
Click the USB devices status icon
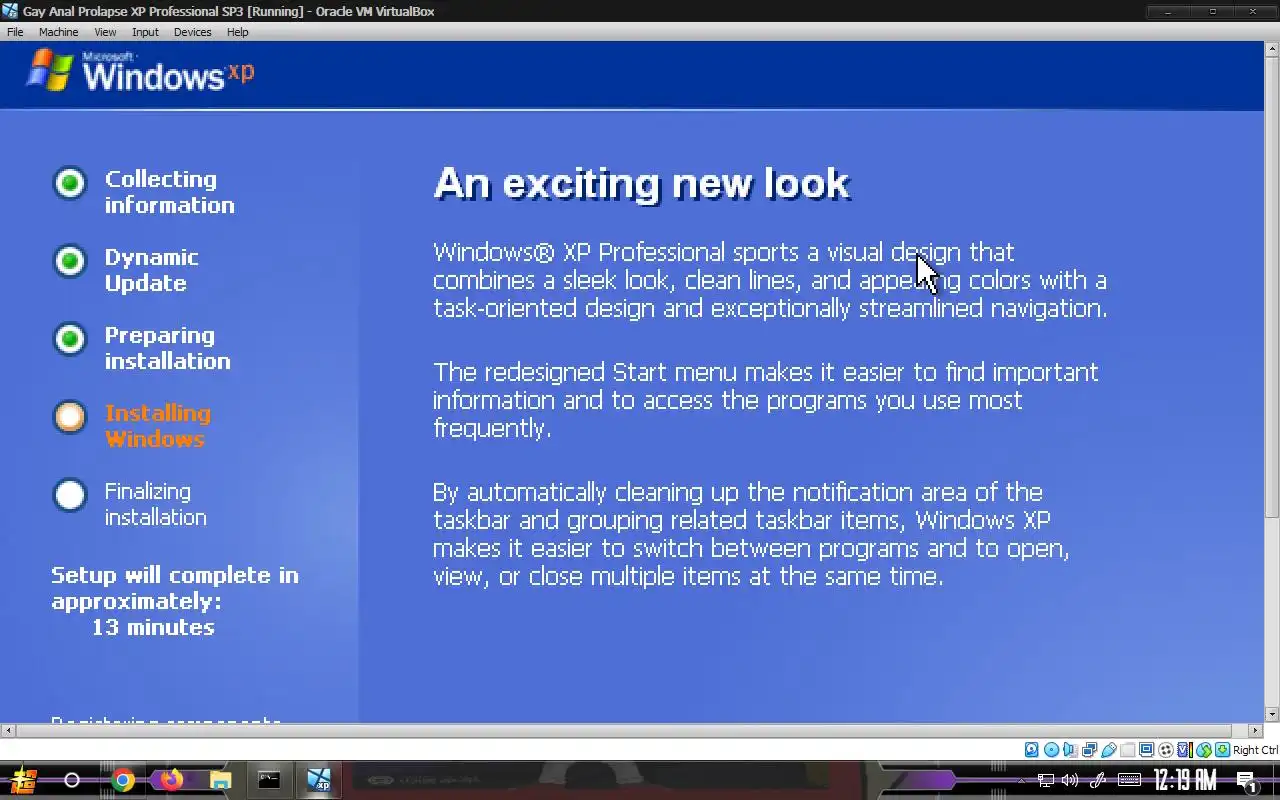pos(1109,750)
